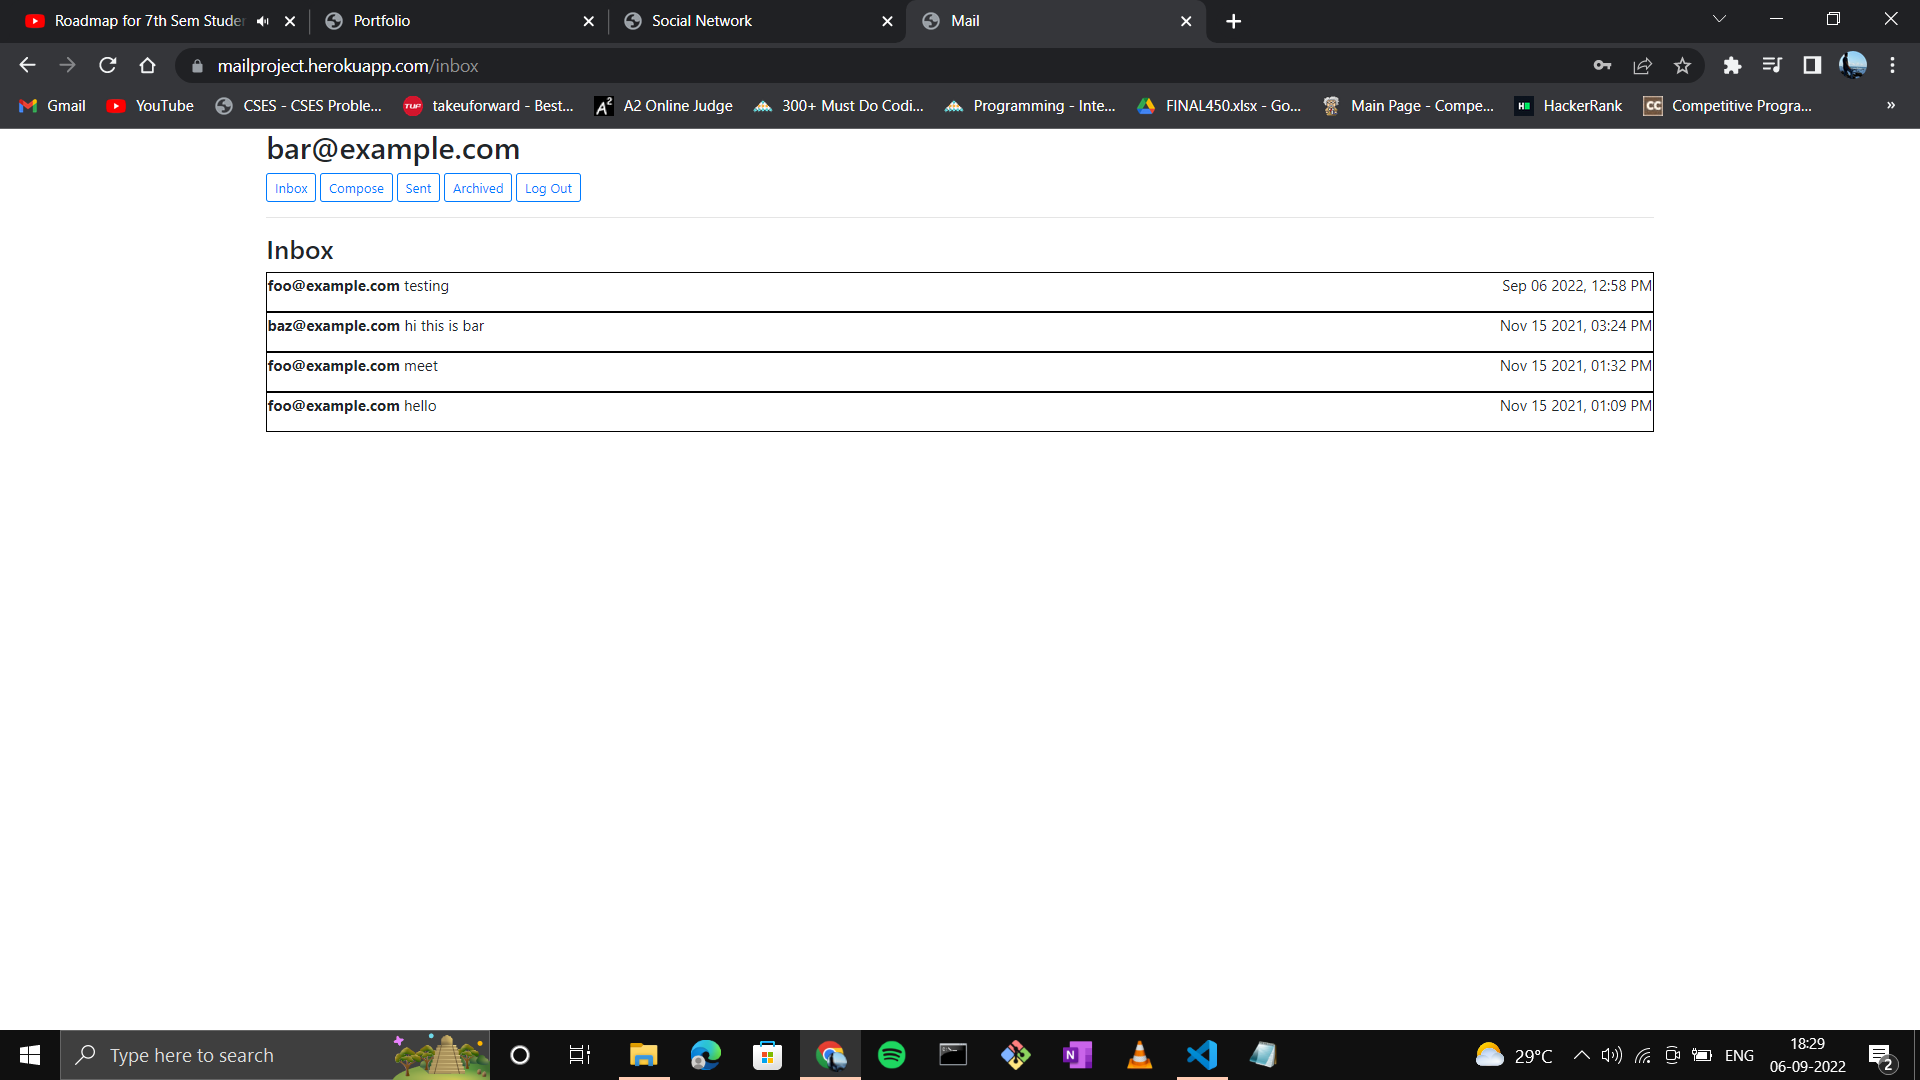The image size is (1920, 1080).
Task: Open the browser extensions puzzle icon
Action: (x=1733, y=65)
